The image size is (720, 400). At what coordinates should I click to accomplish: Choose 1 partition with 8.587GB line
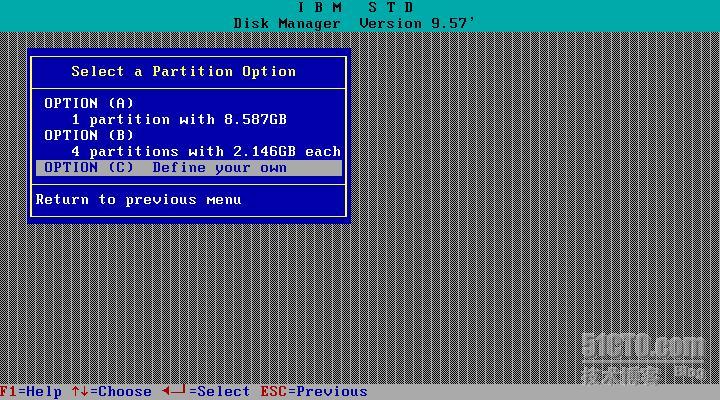(179, 120)
